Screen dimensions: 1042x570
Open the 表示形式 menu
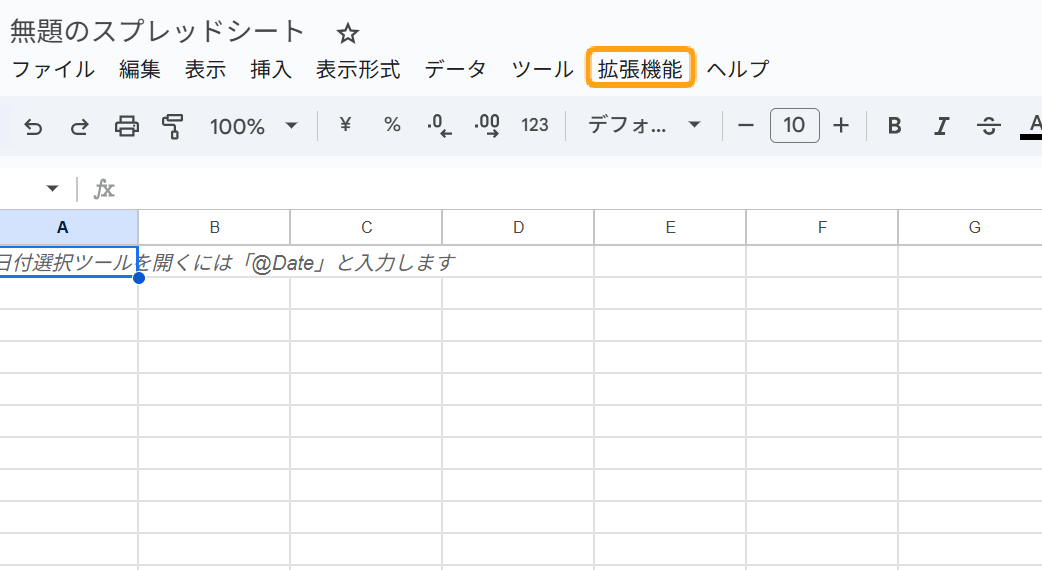[x=358, y=69]
